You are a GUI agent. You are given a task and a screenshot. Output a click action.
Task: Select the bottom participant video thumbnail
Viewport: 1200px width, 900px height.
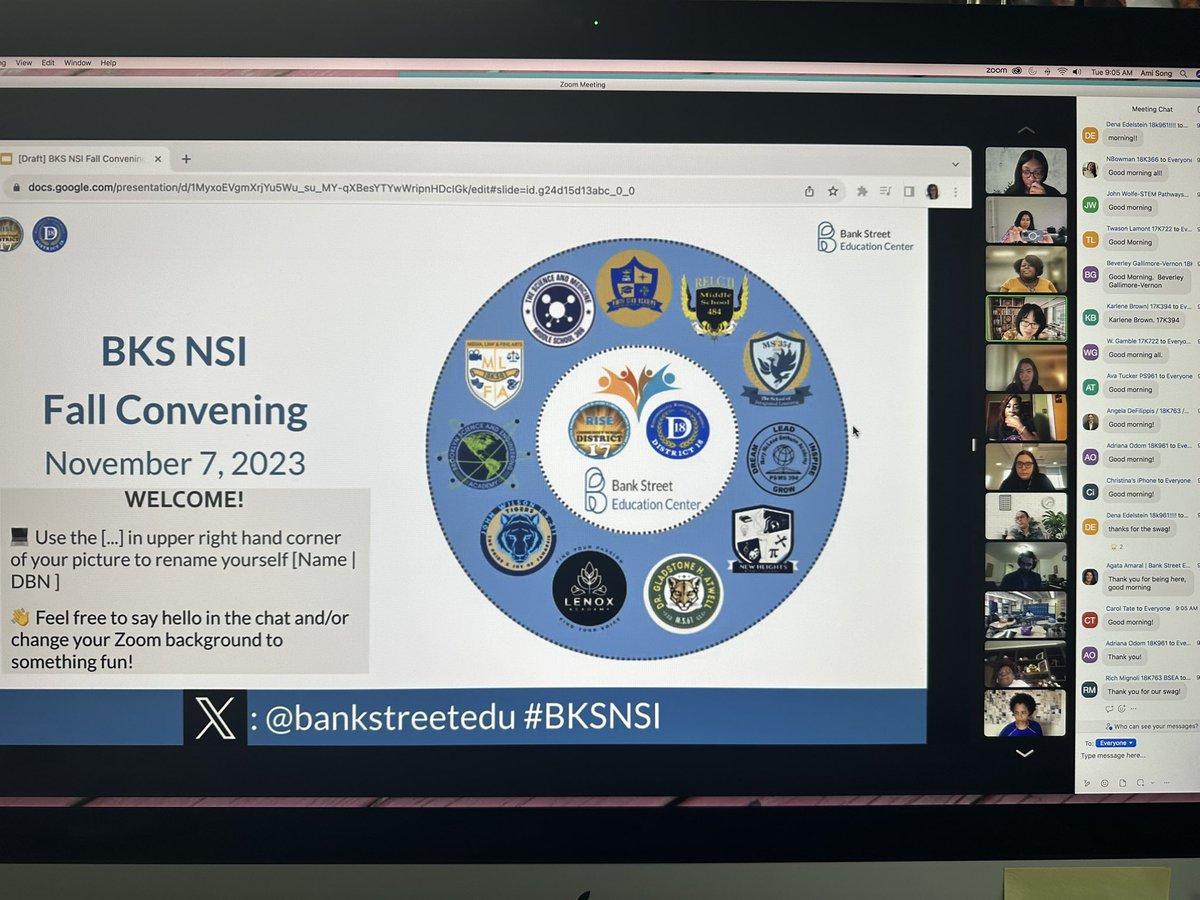[x=1025, y=713]
